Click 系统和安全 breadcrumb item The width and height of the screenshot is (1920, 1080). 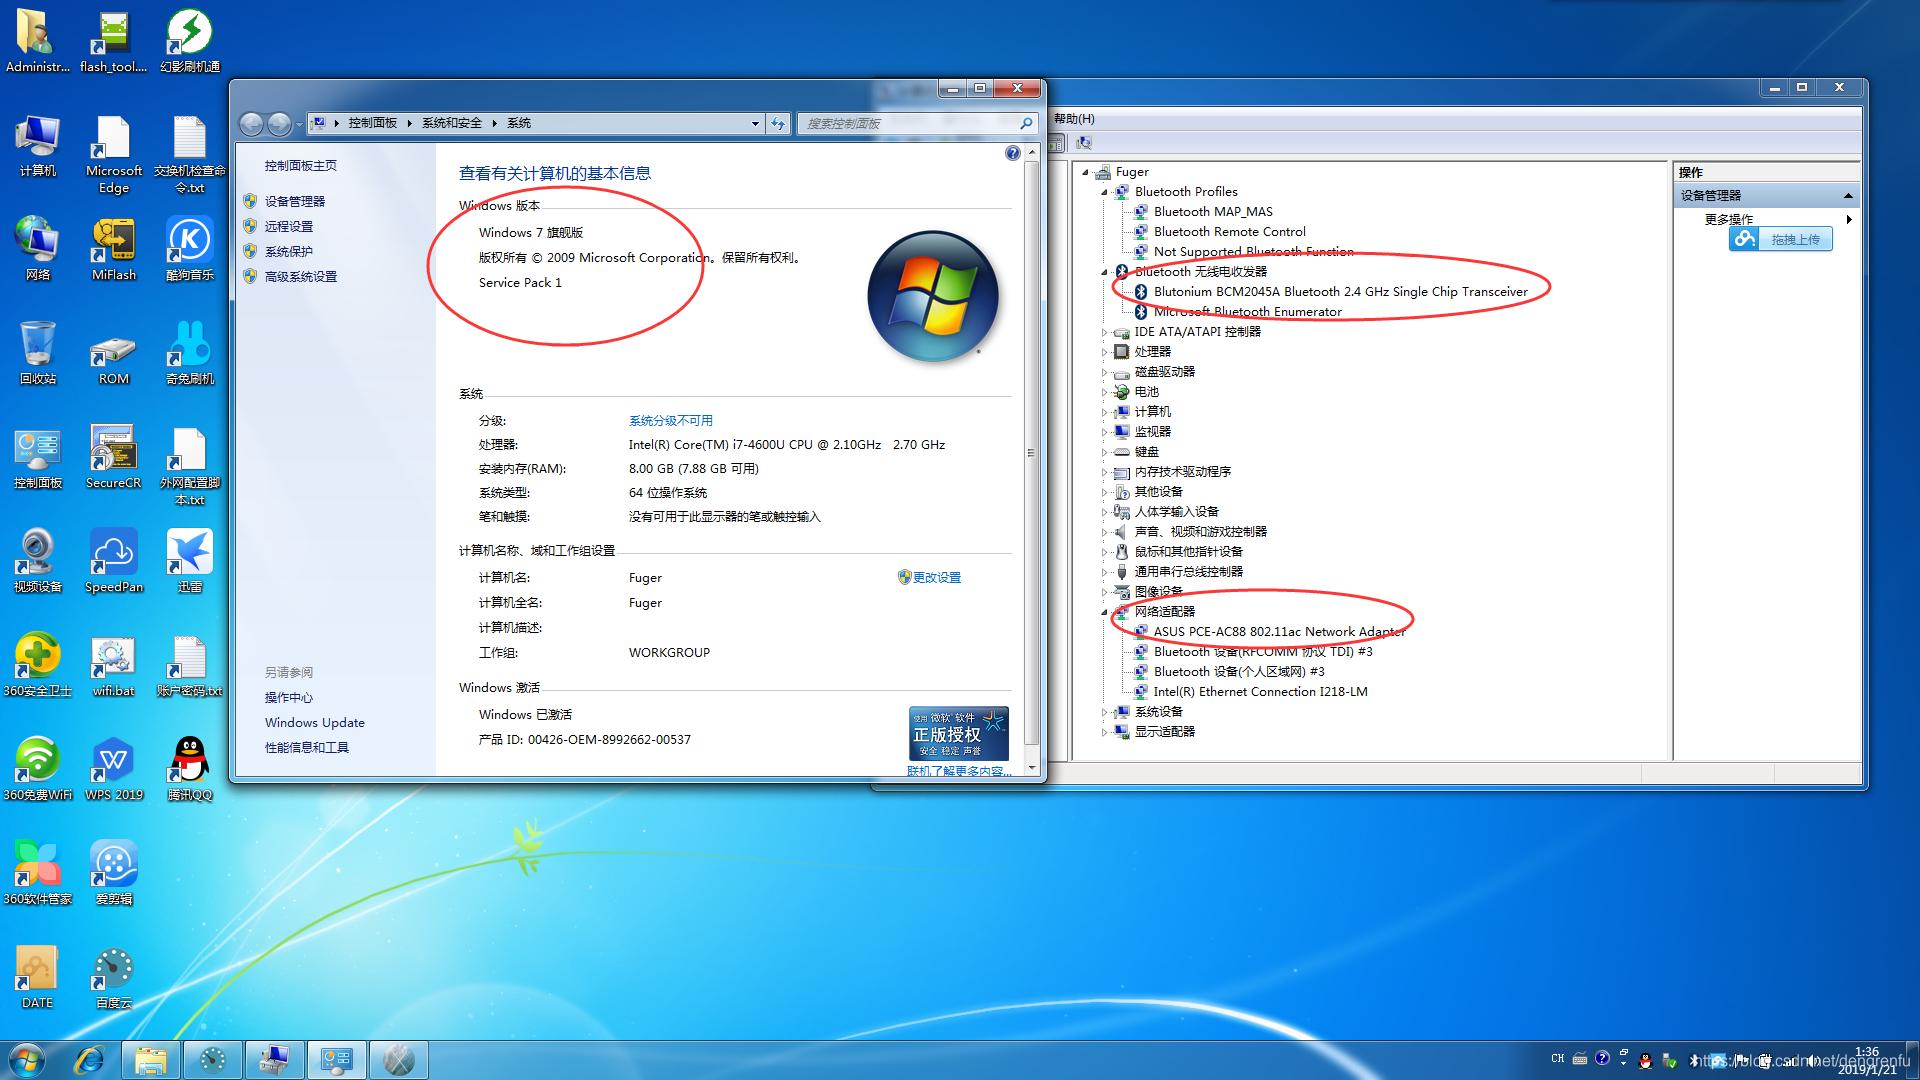451,123
